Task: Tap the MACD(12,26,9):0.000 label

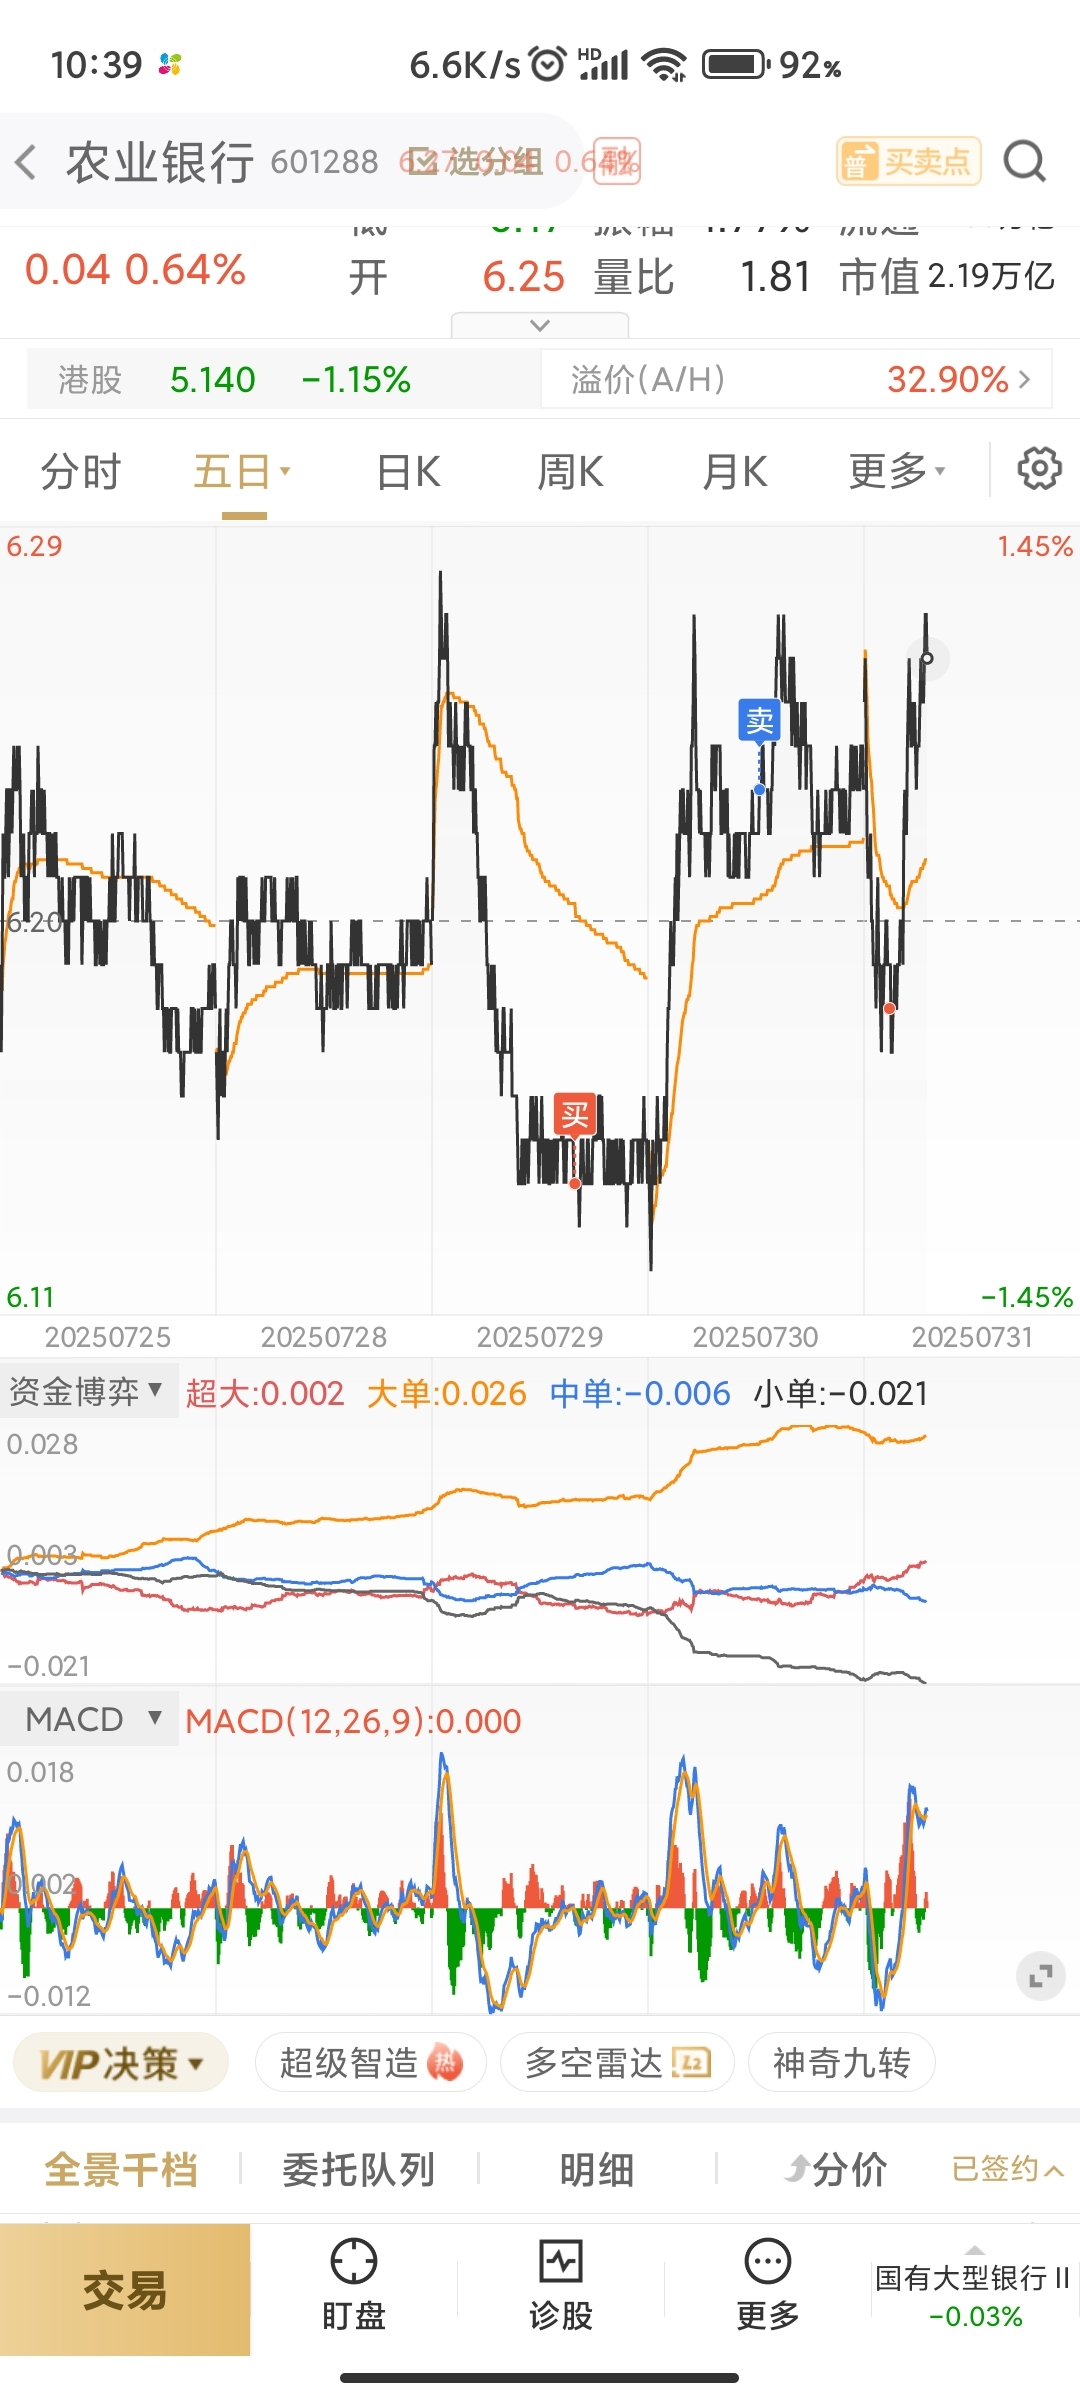Action: pos(353,1721)
